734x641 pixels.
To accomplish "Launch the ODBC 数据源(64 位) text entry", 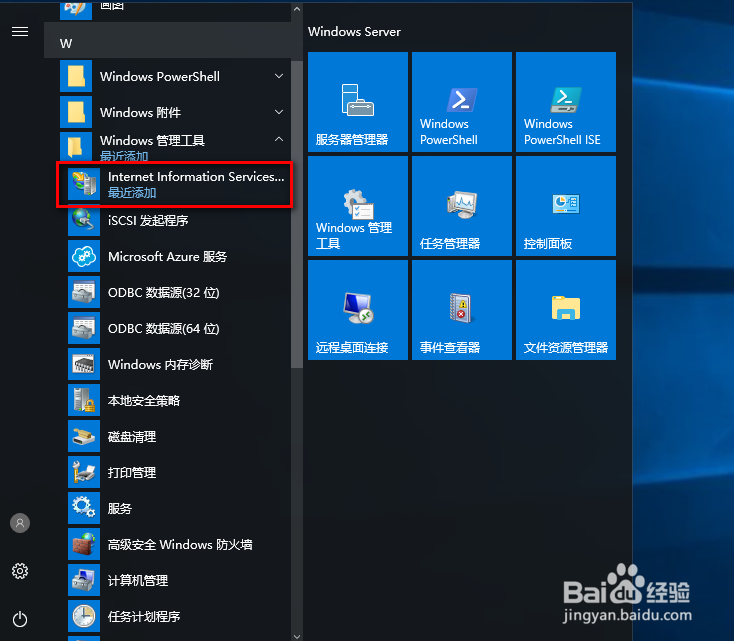I will tap(163, 329).
